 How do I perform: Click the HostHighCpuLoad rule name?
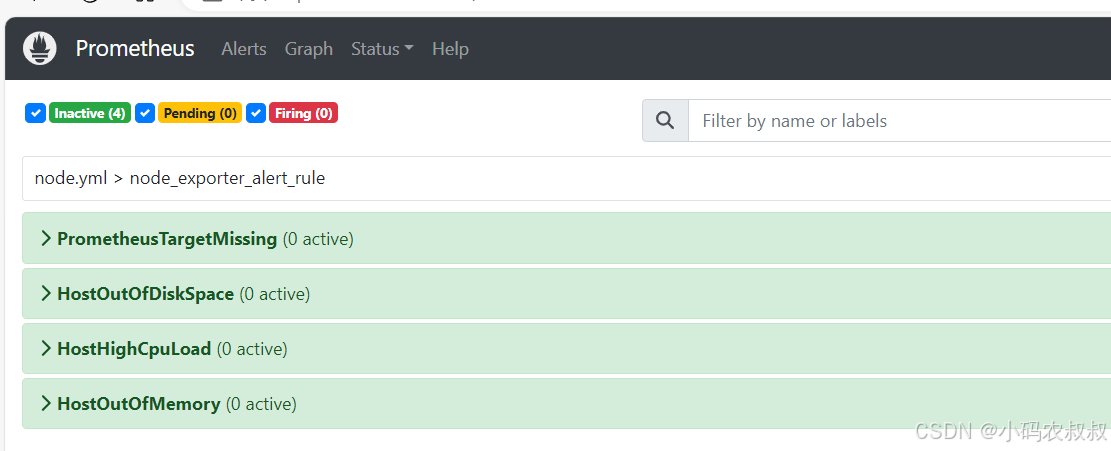(134, 348)
